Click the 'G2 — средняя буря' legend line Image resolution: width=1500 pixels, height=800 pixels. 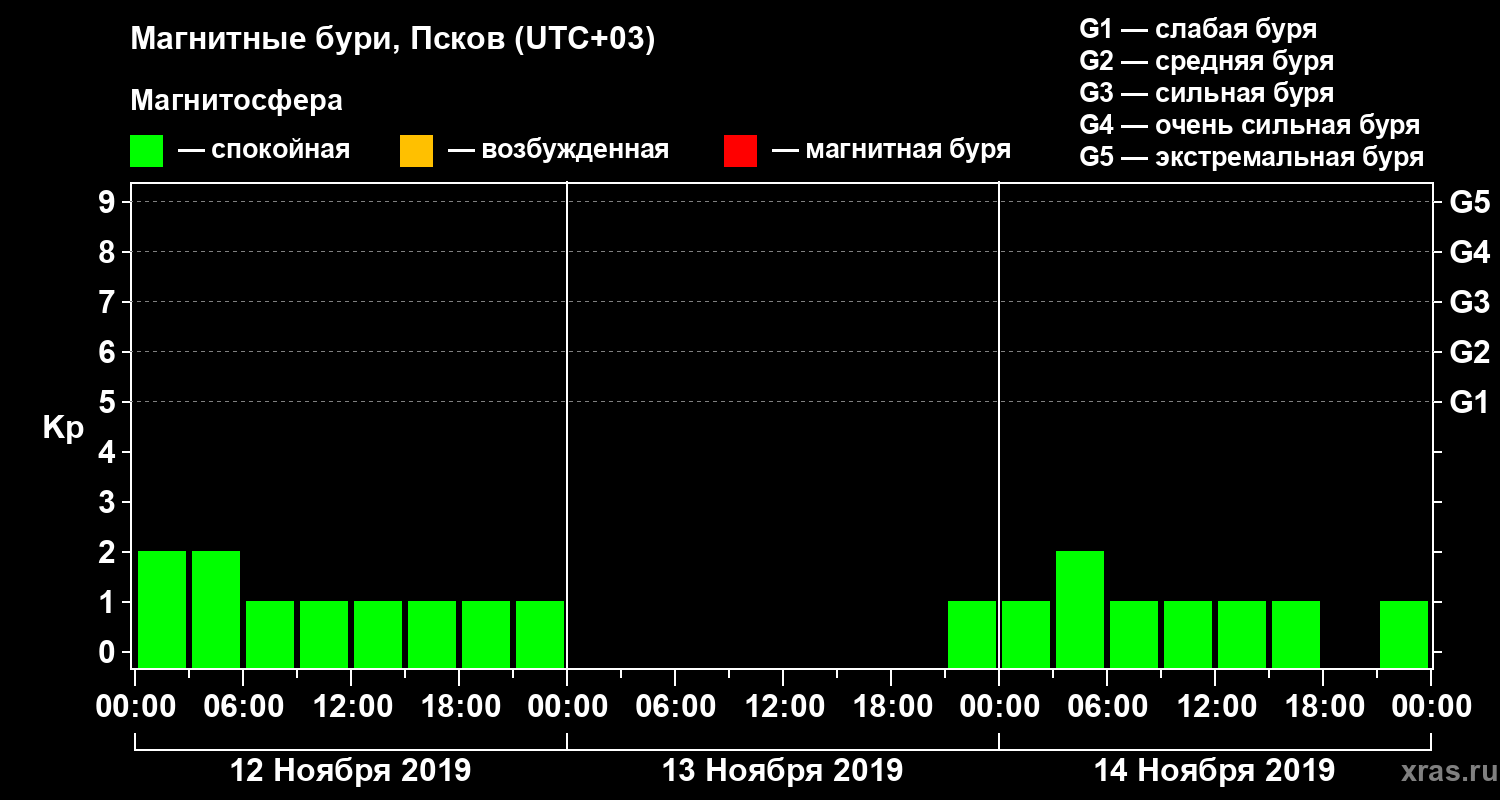point(1206,61)
